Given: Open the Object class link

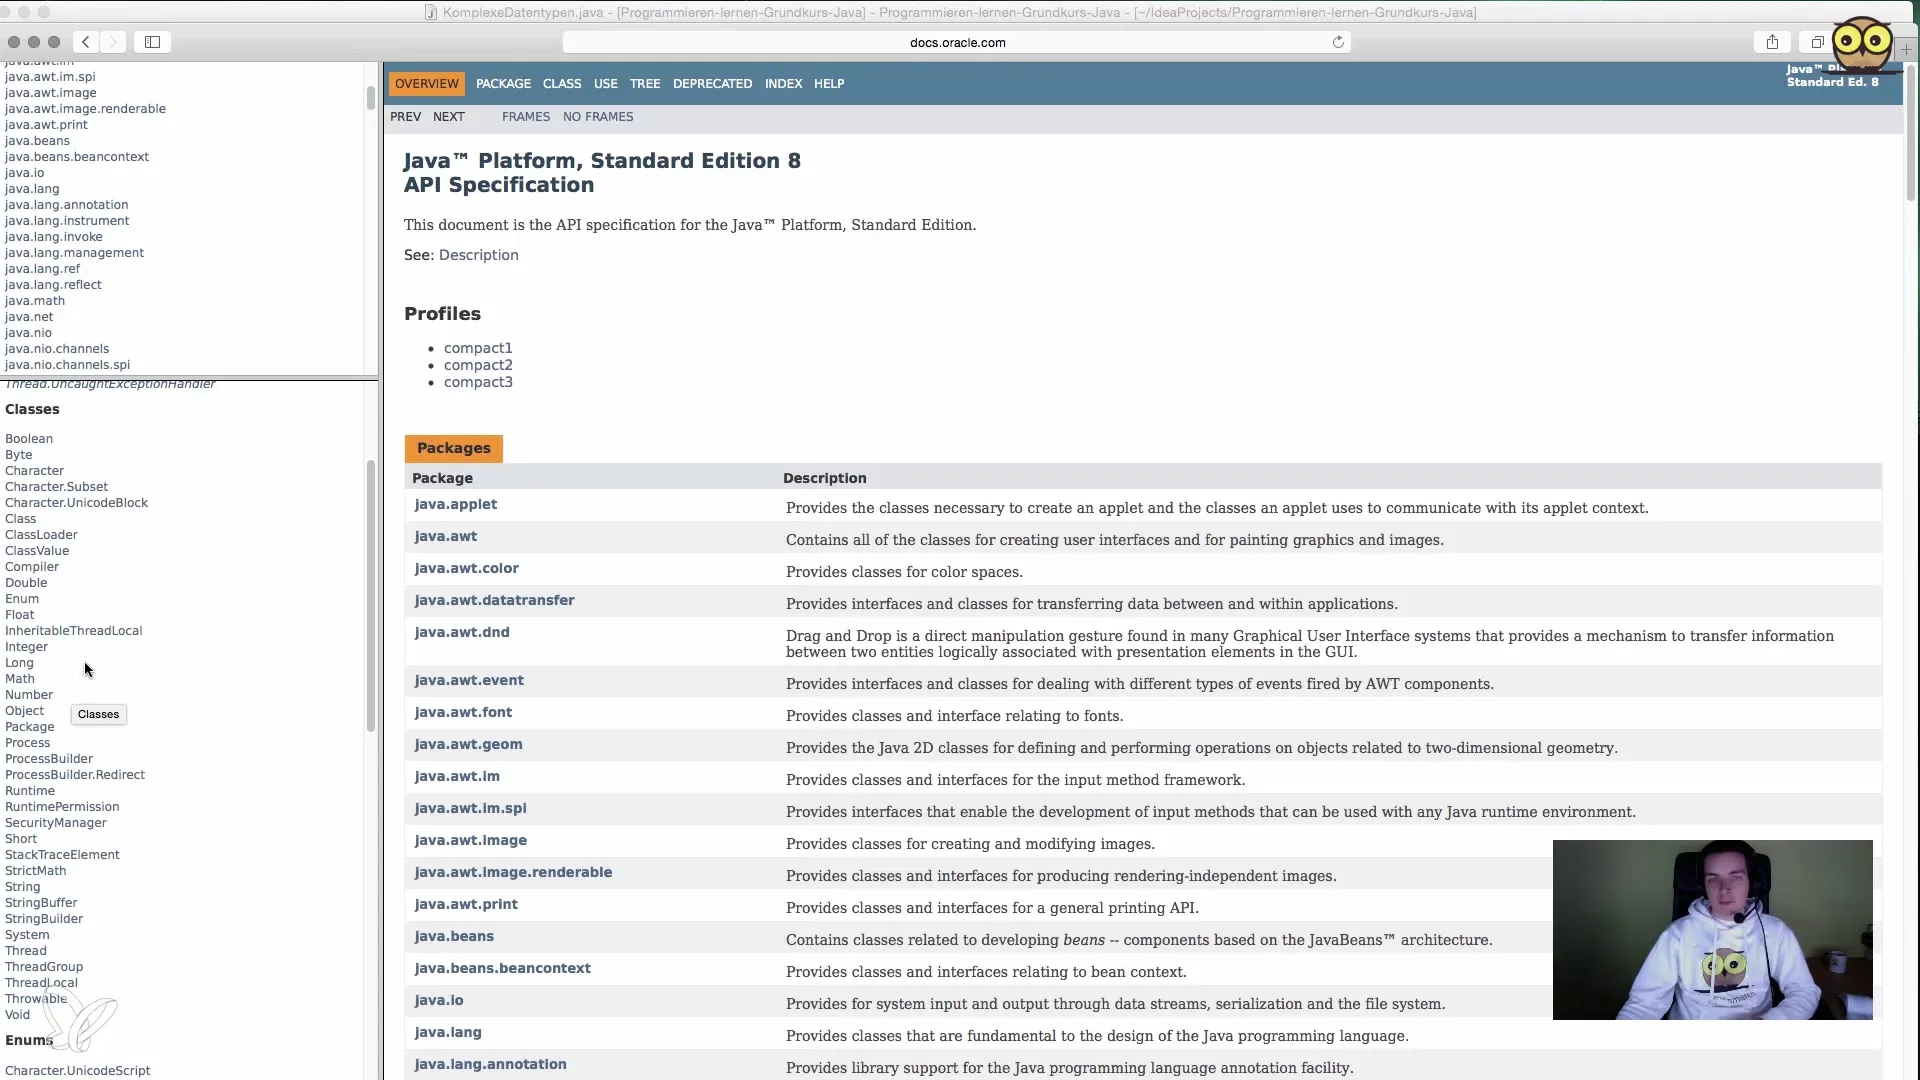Looking at the screenshot, I should click(24, 711).
